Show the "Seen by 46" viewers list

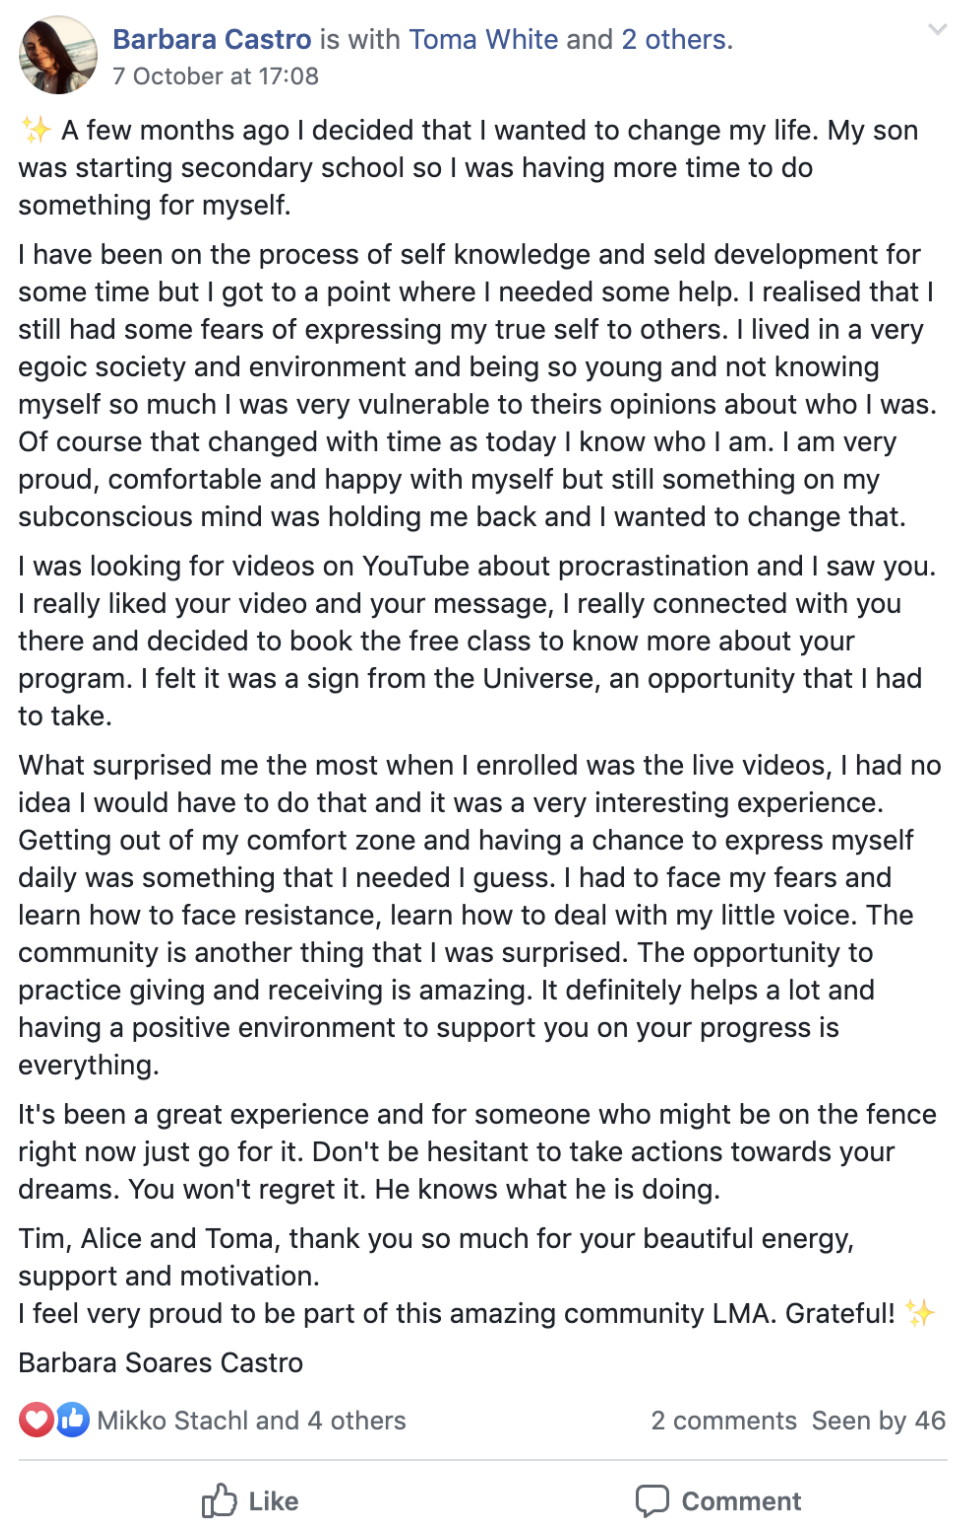tap(879, 1420)
